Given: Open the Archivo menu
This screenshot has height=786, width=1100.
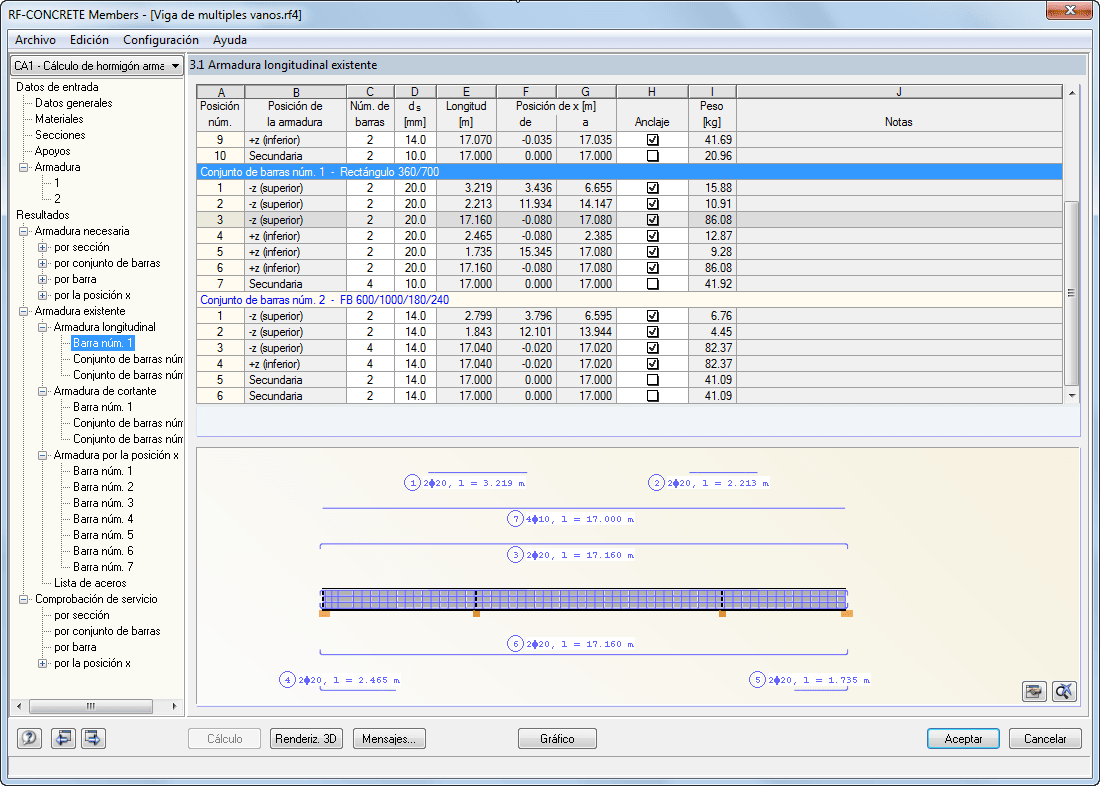Looking at the screenshot, I should [x=35, y=40].
